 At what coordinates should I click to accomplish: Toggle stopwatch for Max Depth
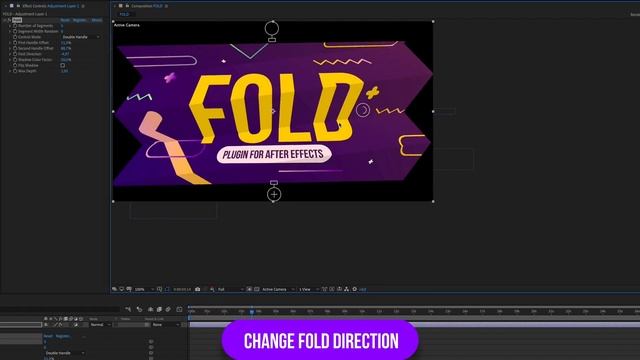[x=15, y=71]
